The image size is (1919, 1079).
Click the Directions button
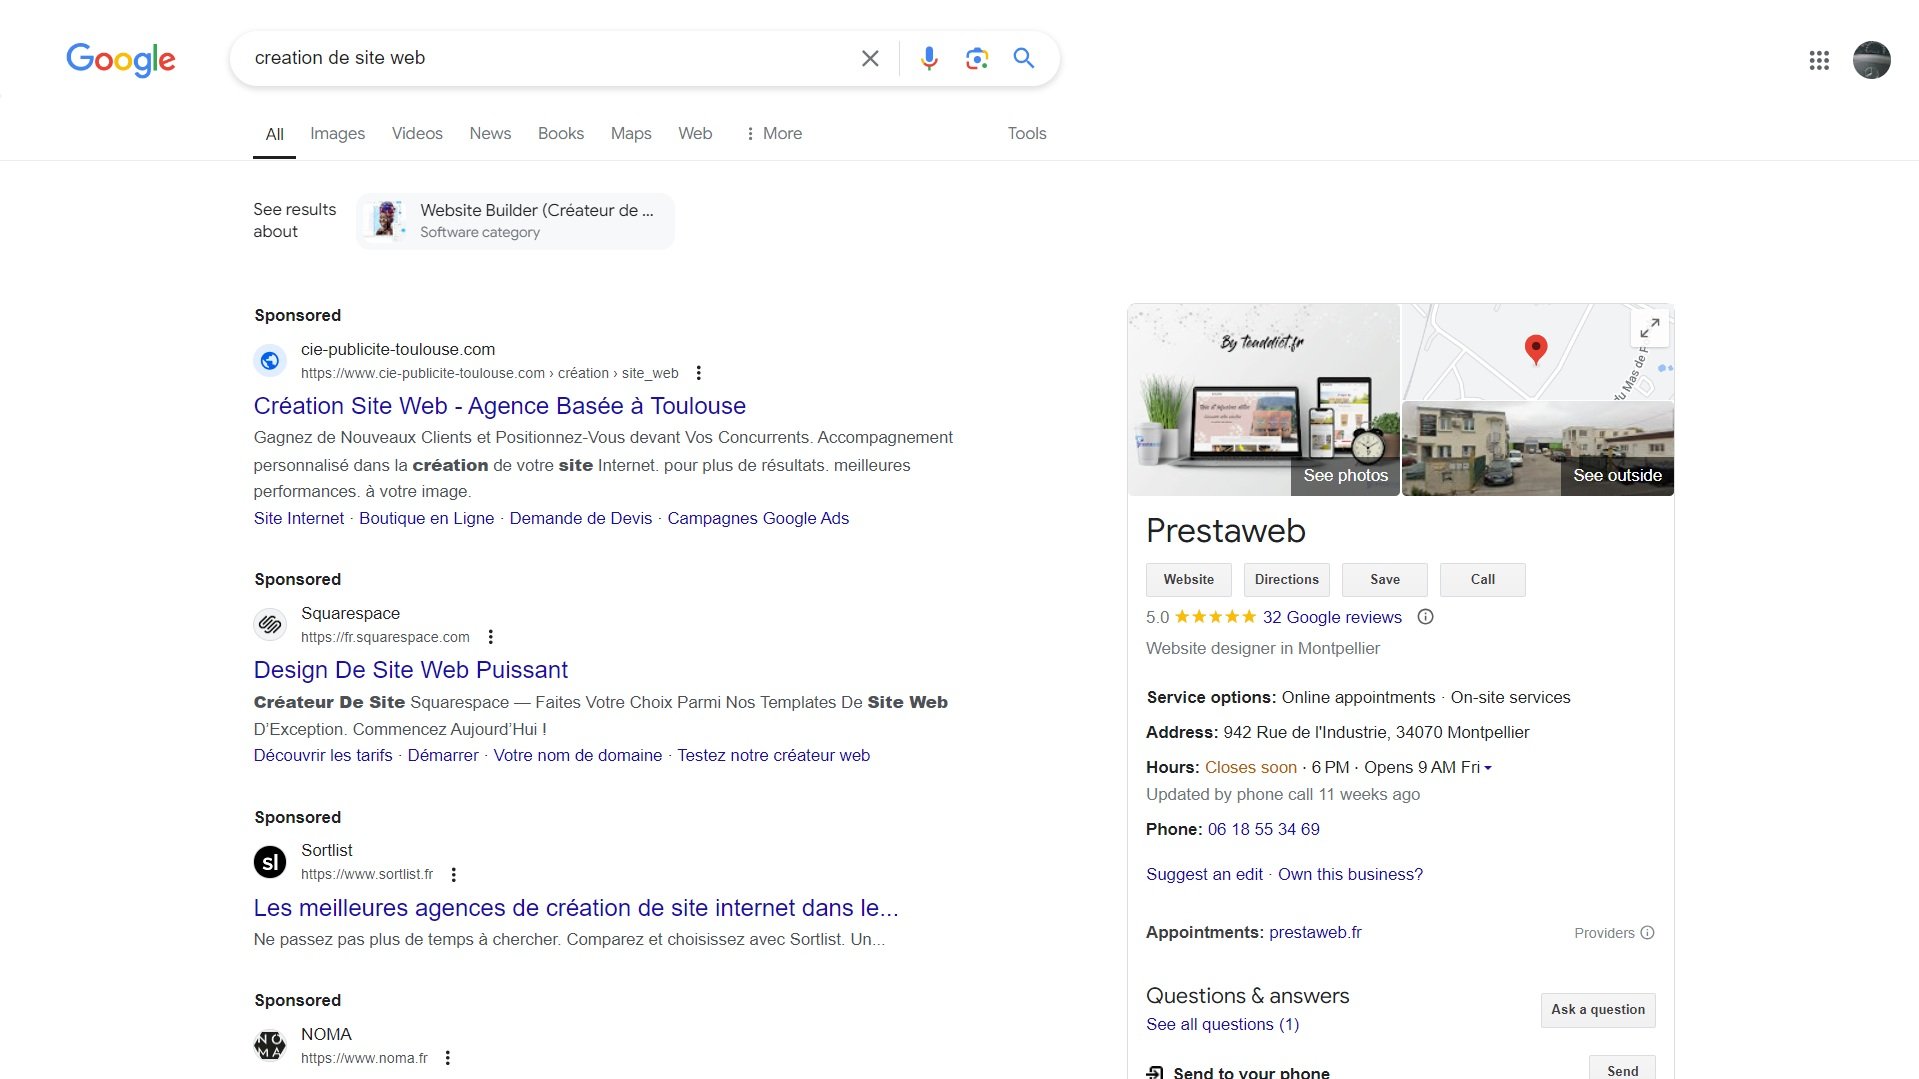[1287, 580]
